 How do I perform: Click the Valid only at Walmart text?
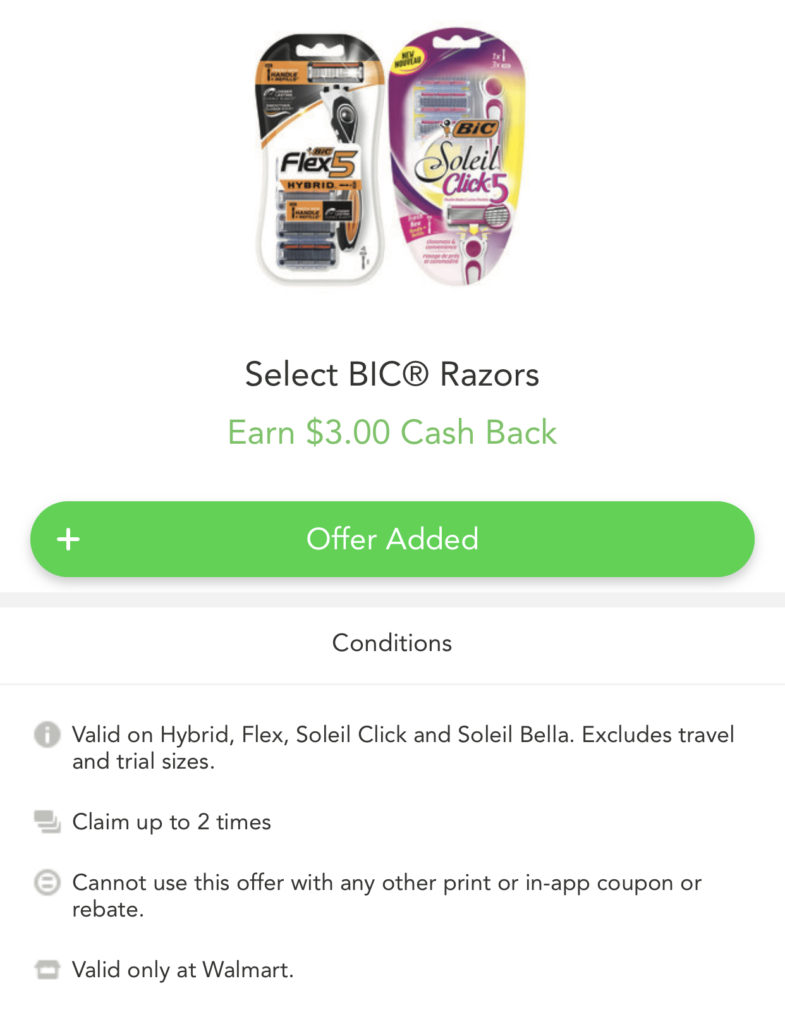(183, 970)
